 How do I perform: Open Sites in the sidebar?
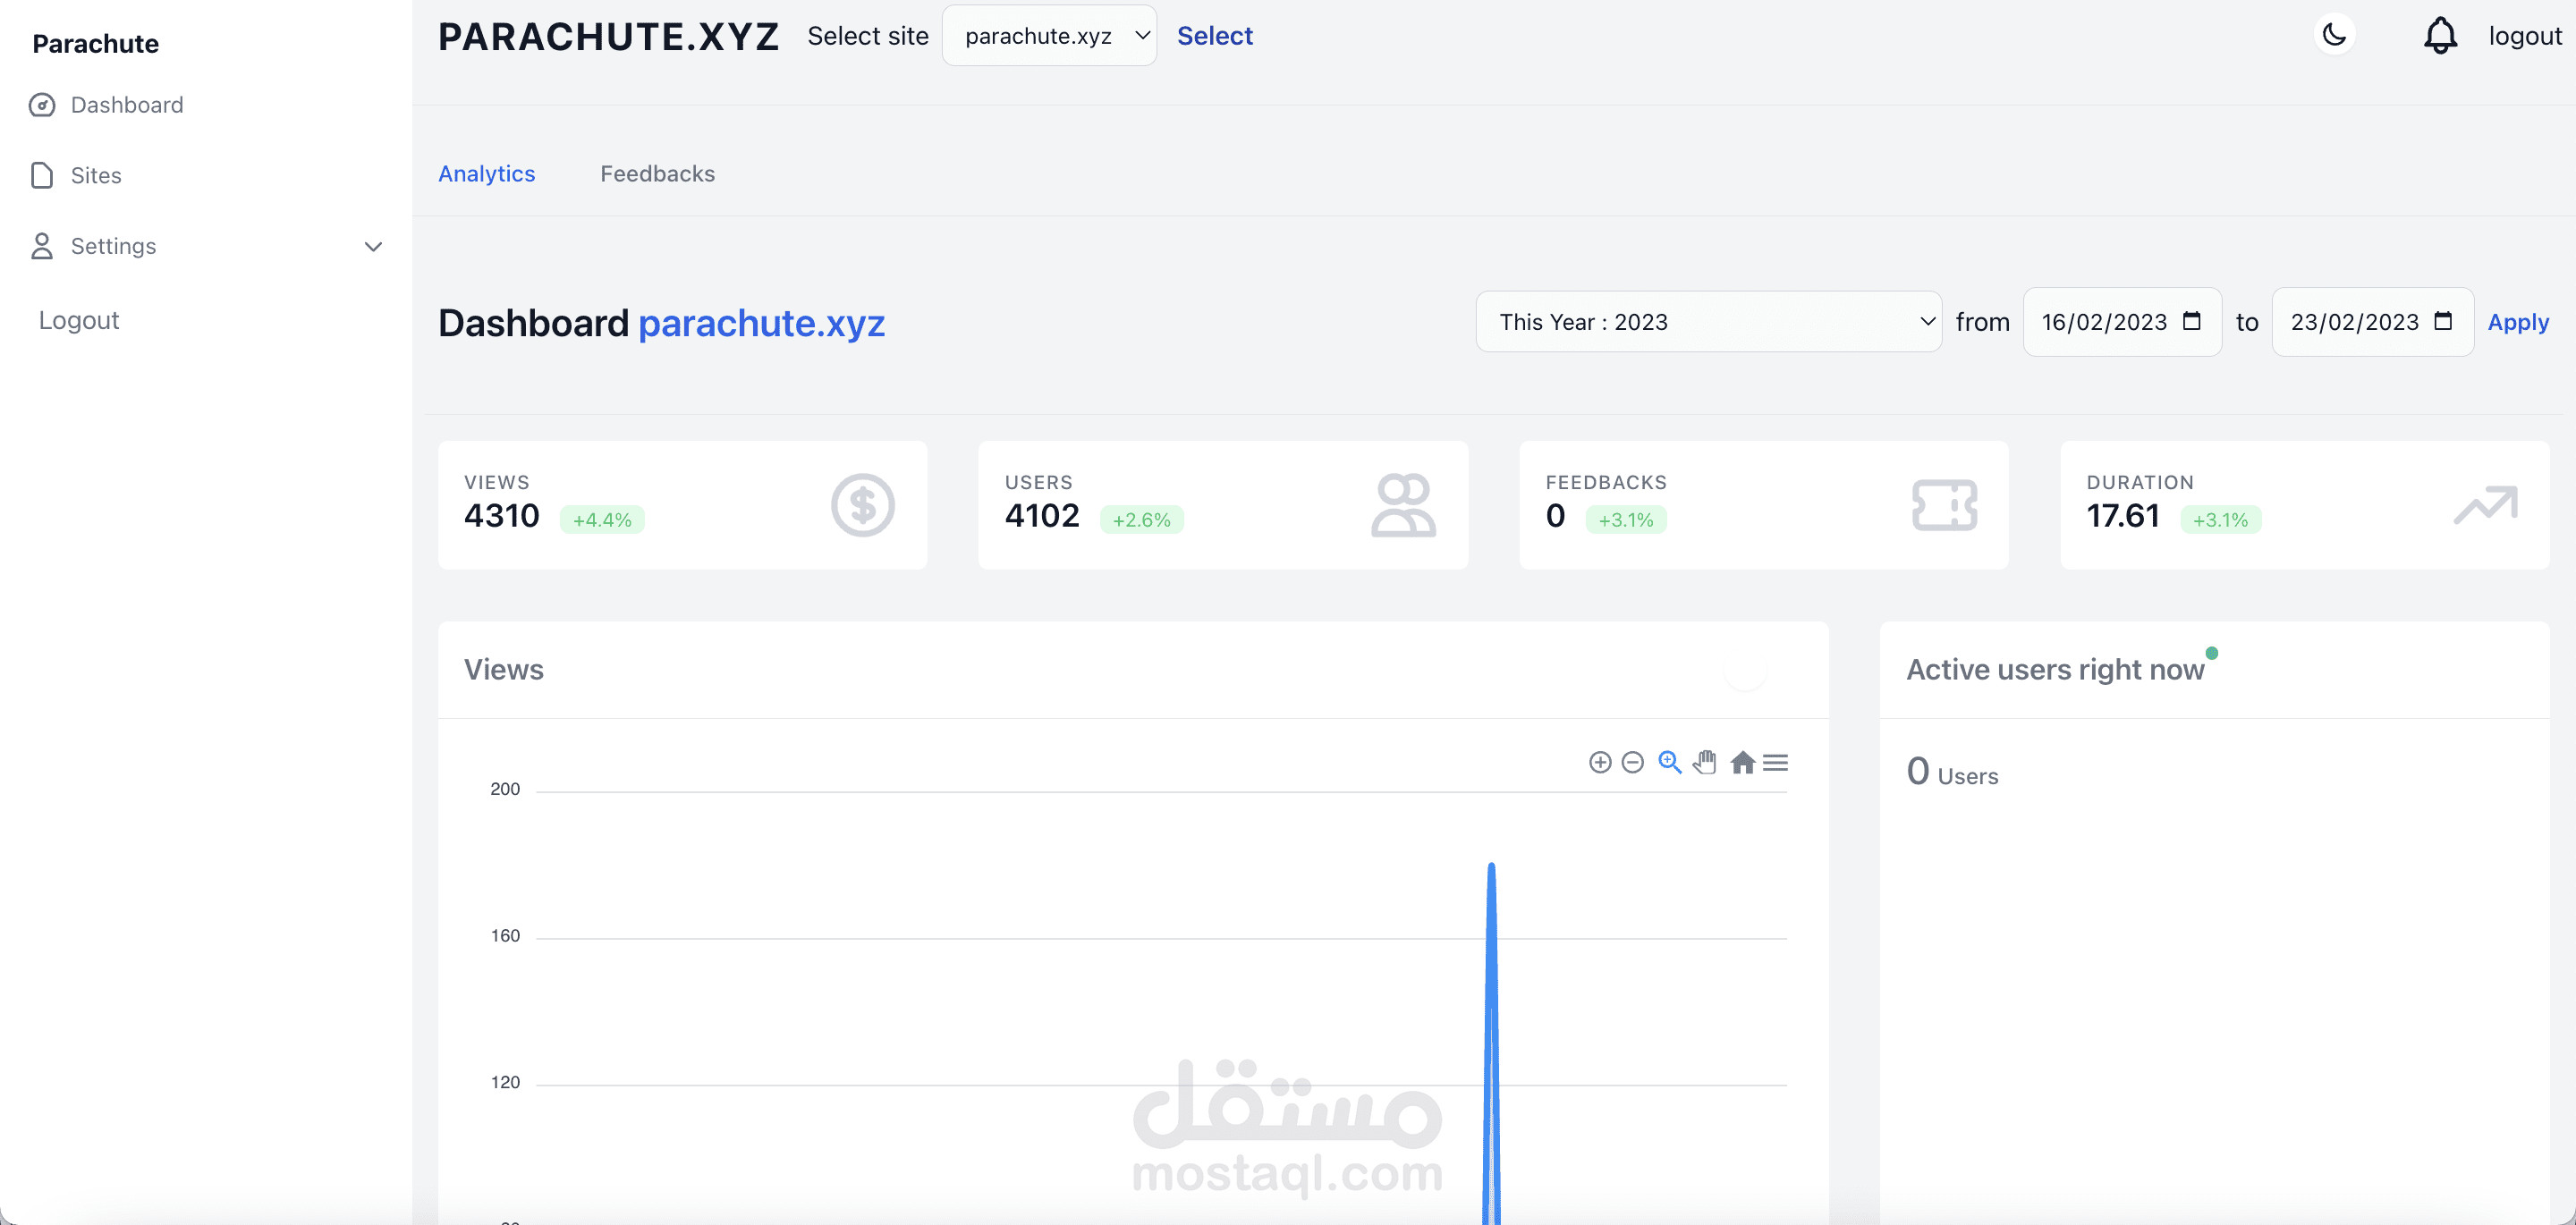tap(95, 176)
